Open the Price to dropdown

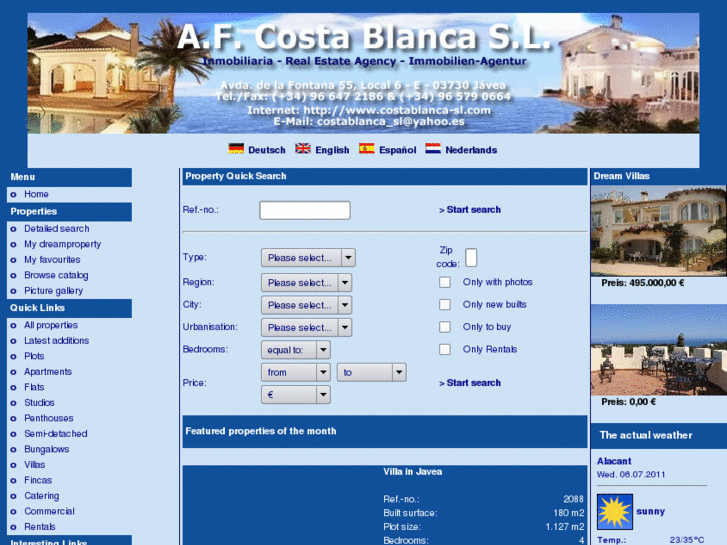pos(372,372)
